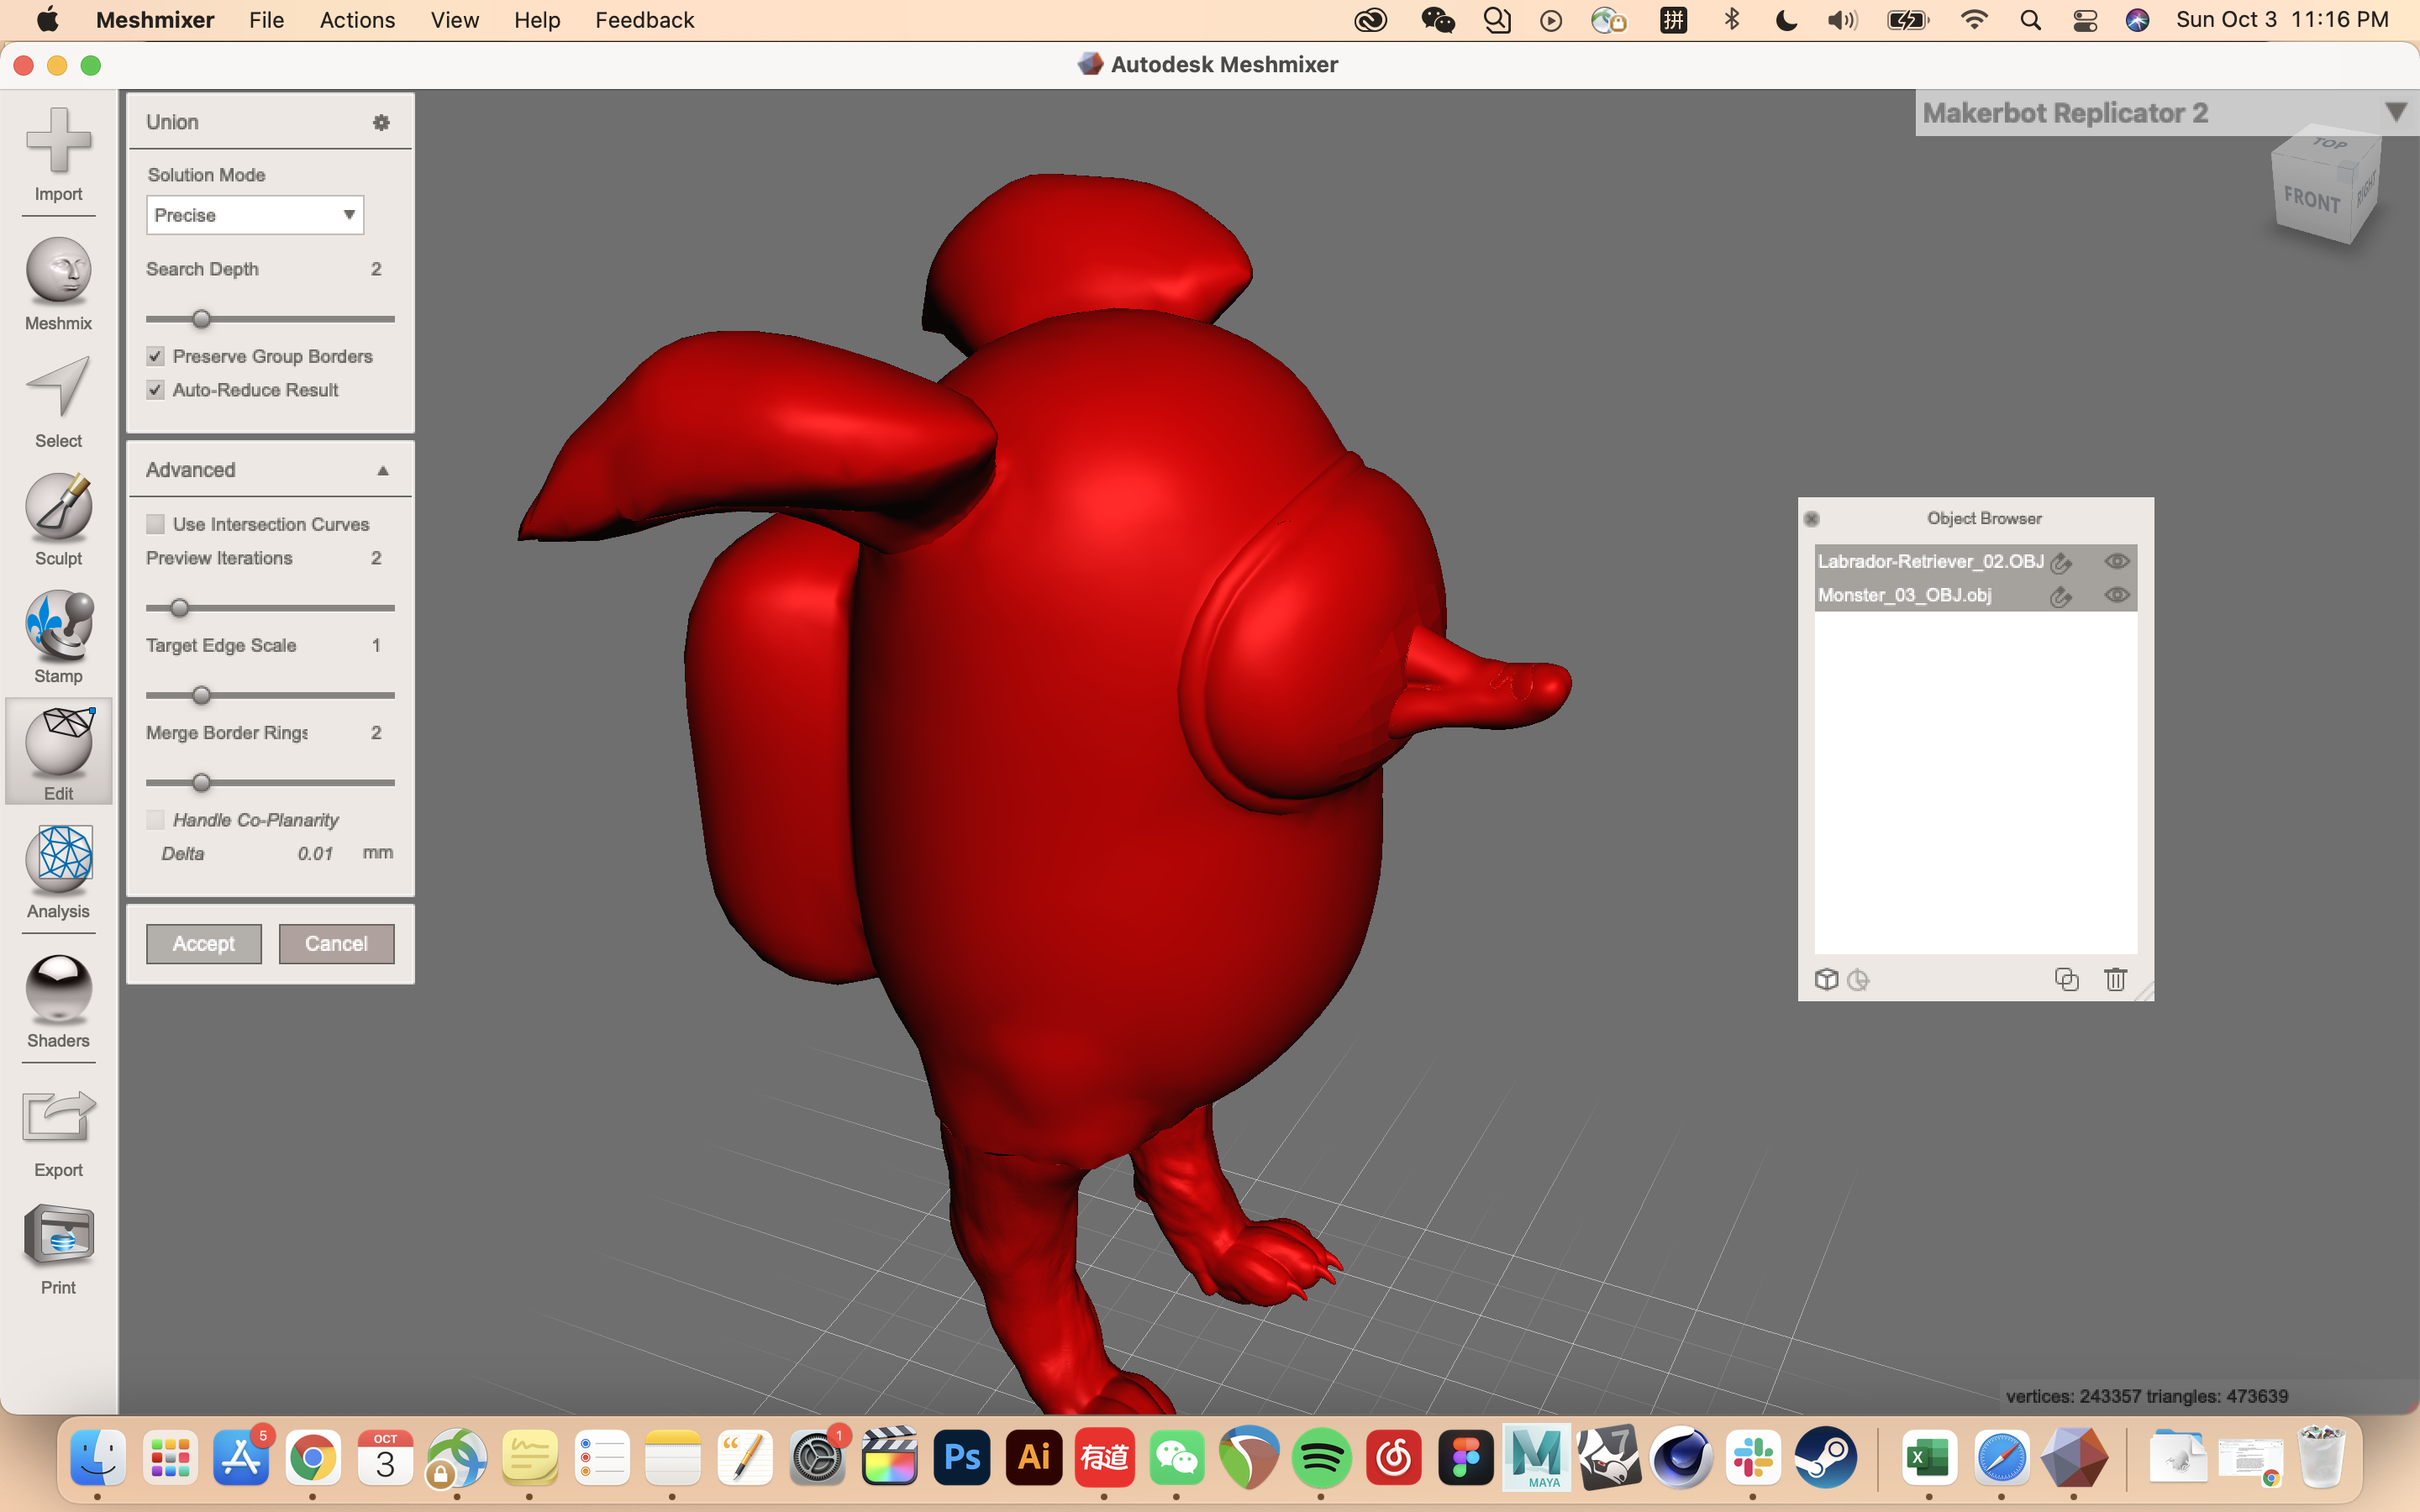Drag the Target Edge Scale slider
This screenshot has width=2420, height=1512.
[198, 693]
